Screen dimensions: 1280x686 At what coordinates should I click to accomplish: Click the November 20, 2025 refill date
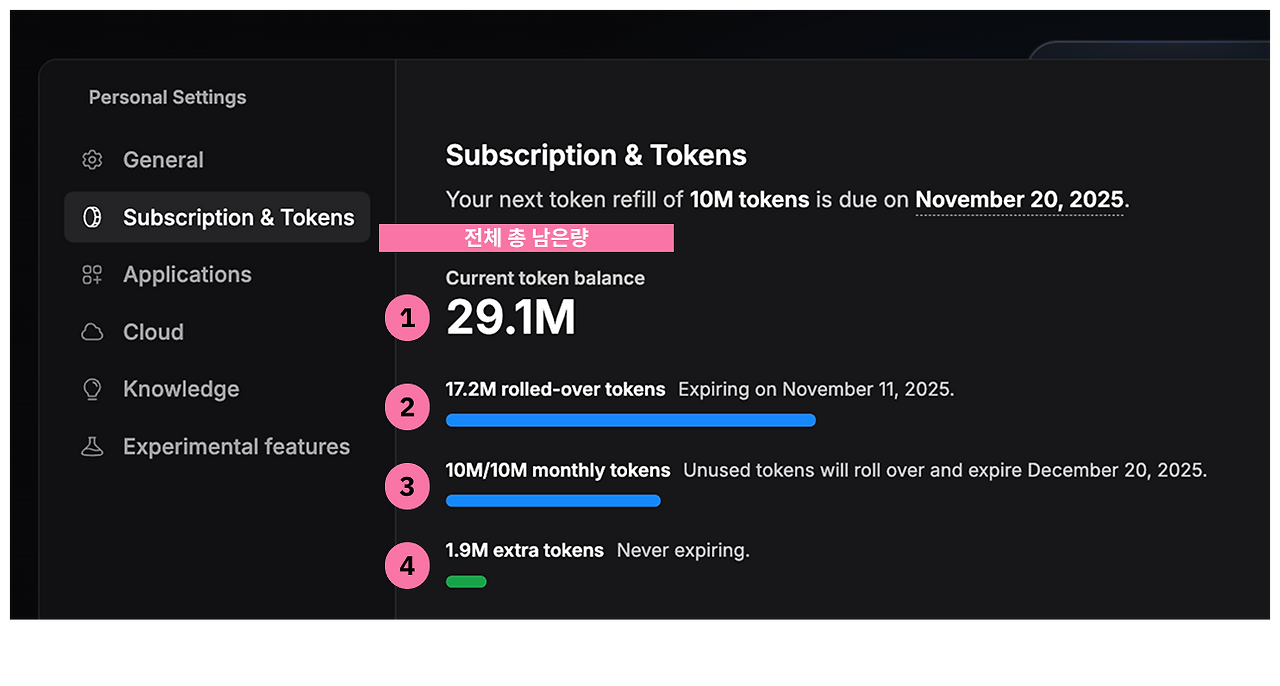[1019, 200]
